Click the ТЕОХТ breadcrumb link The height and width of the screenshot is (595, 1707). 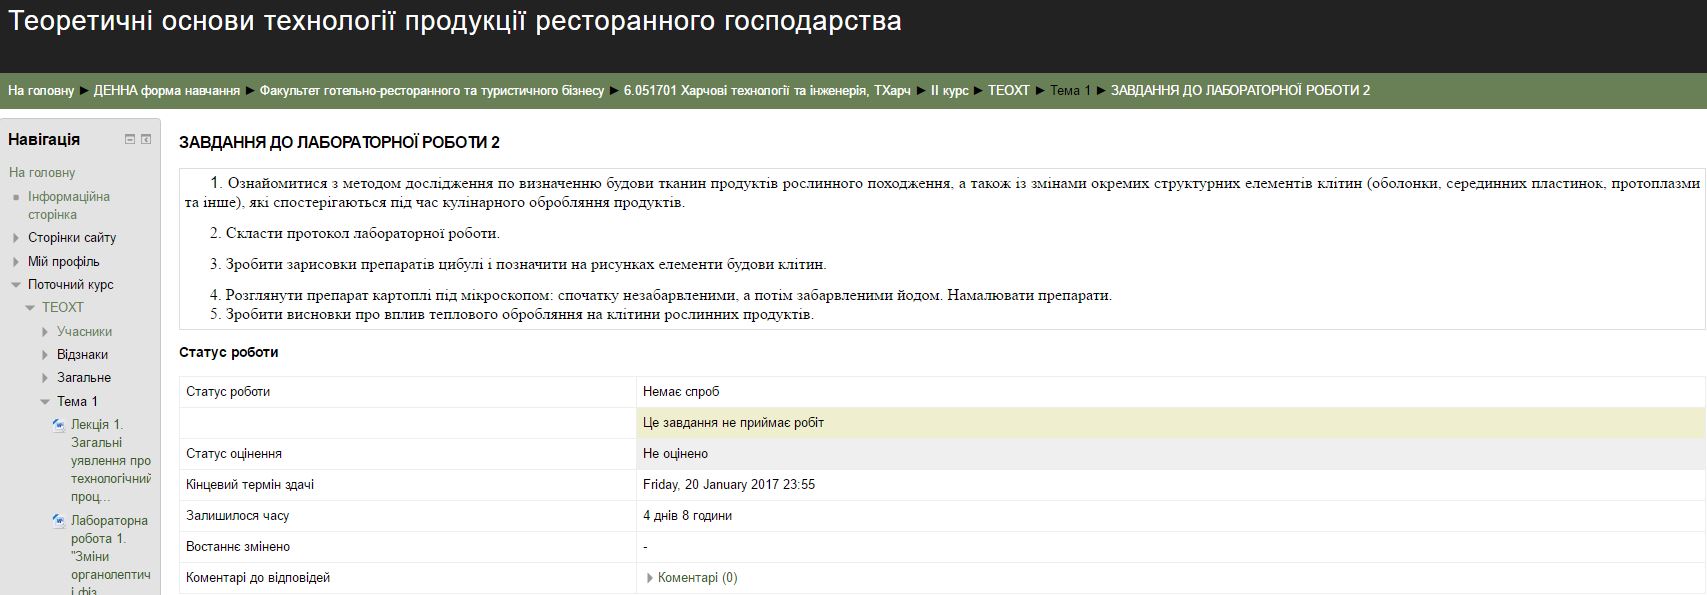coord(1008,91)
